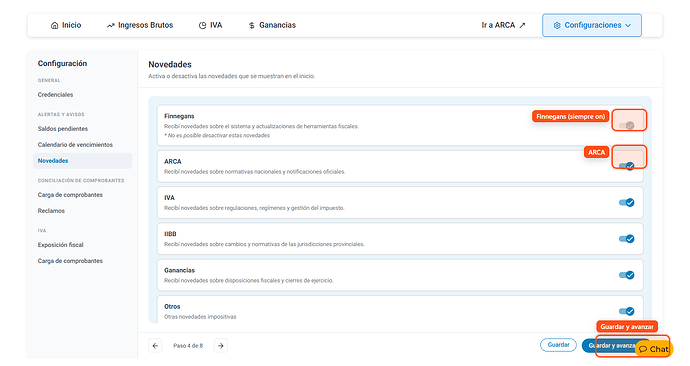Turn off the Ganancias novedades switch
690x366 pixels.
627,275
